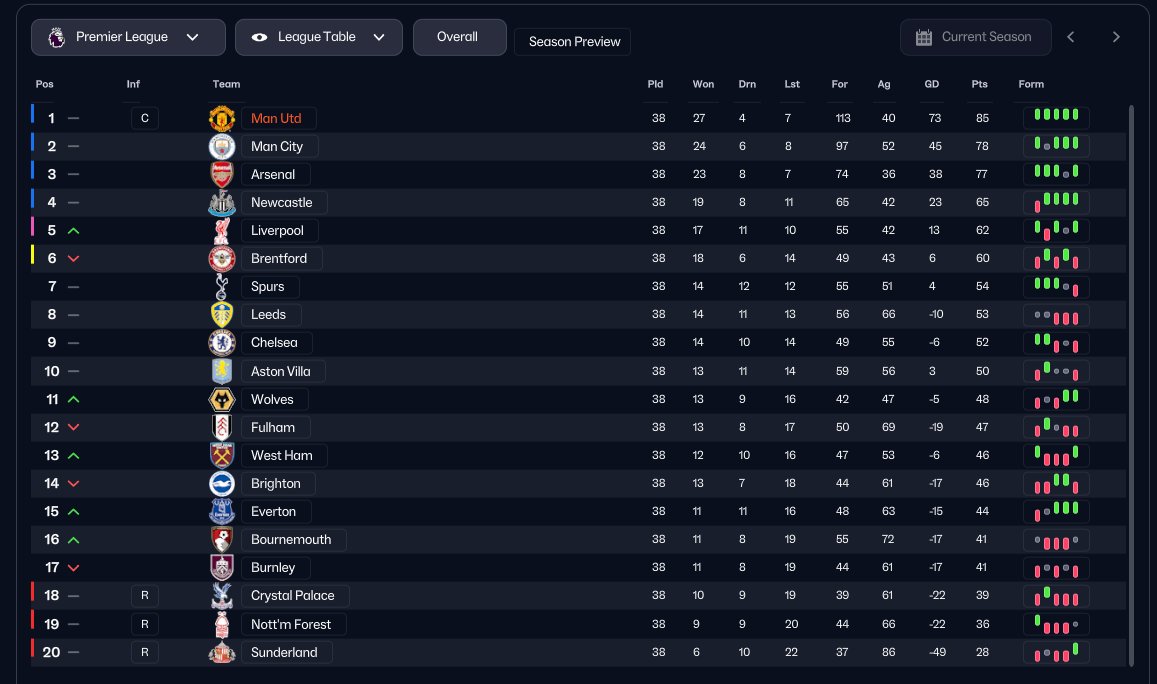Click the calendar icon beside Current Season
1157x684 pixels.
point(923,37)
